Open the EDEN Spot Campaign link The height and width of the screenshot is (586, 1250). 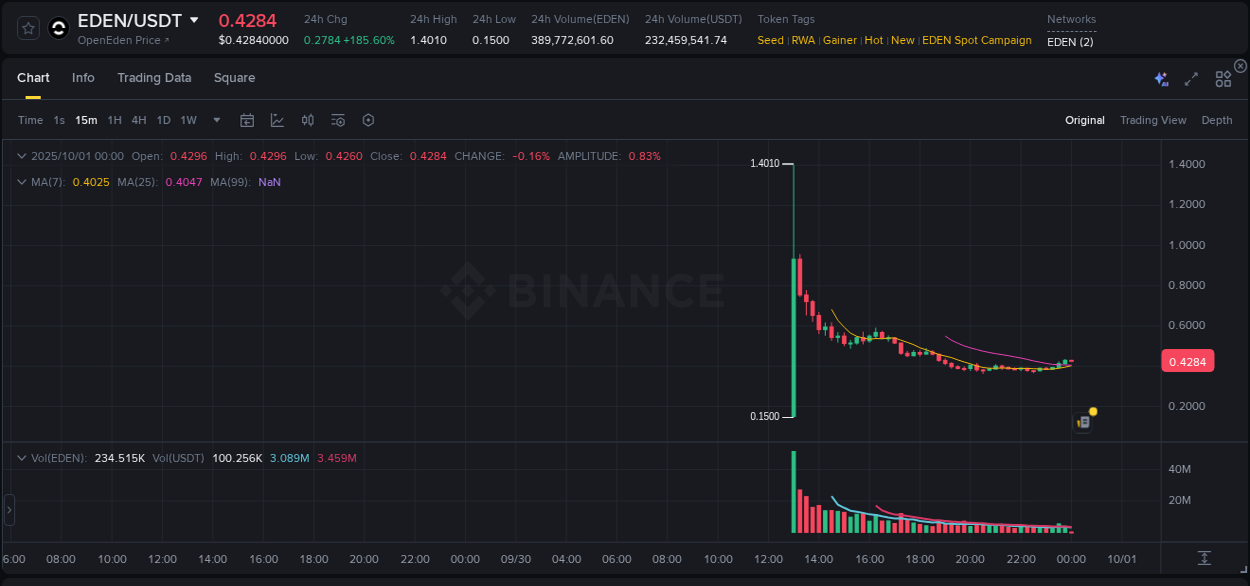coord(977,41)
